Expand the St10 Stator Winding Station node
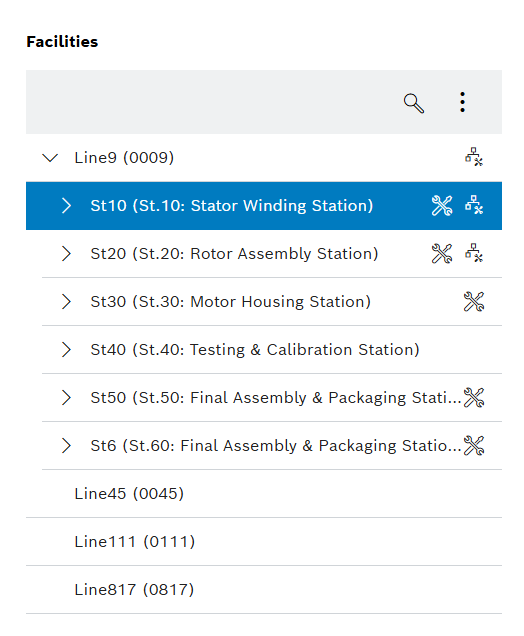This screenshot has width=524, height=636. point(66,206)
